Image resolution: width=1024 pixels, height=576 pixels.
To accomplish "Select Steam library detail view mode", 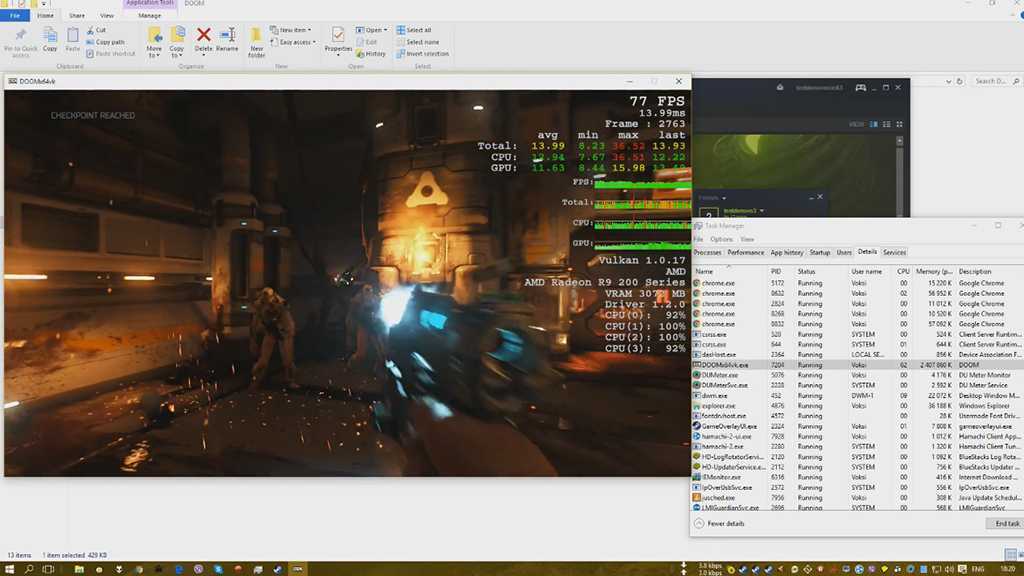I will click(x=873, y=124).
